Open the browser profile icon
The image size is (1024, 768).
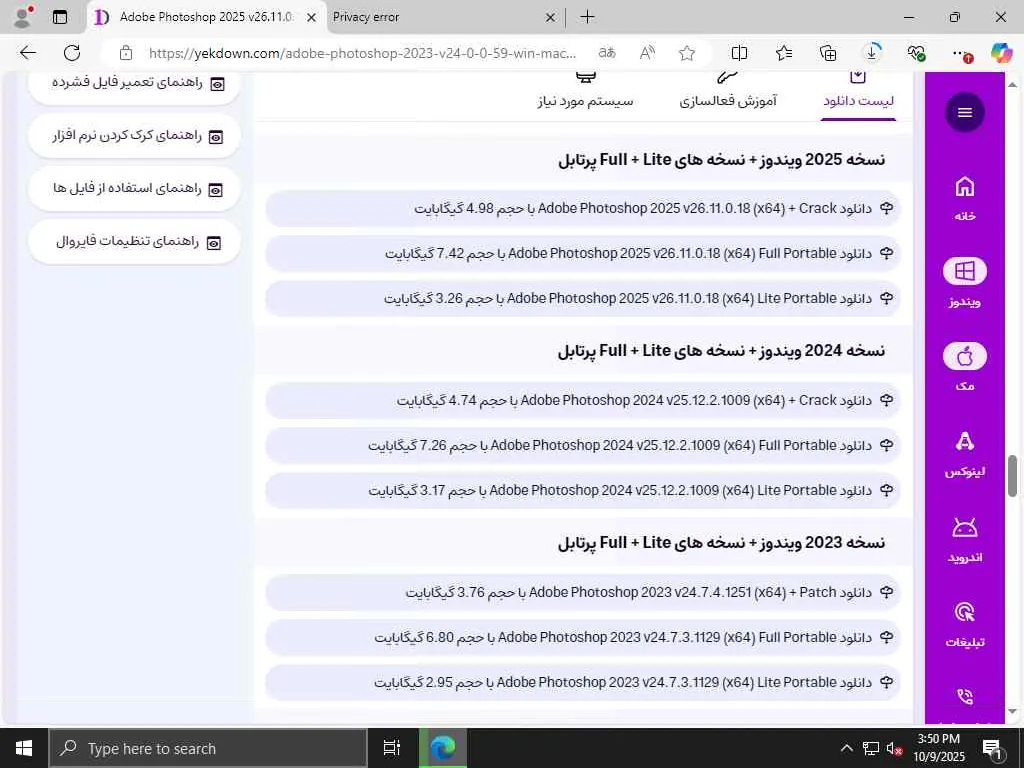pos(23,17)
